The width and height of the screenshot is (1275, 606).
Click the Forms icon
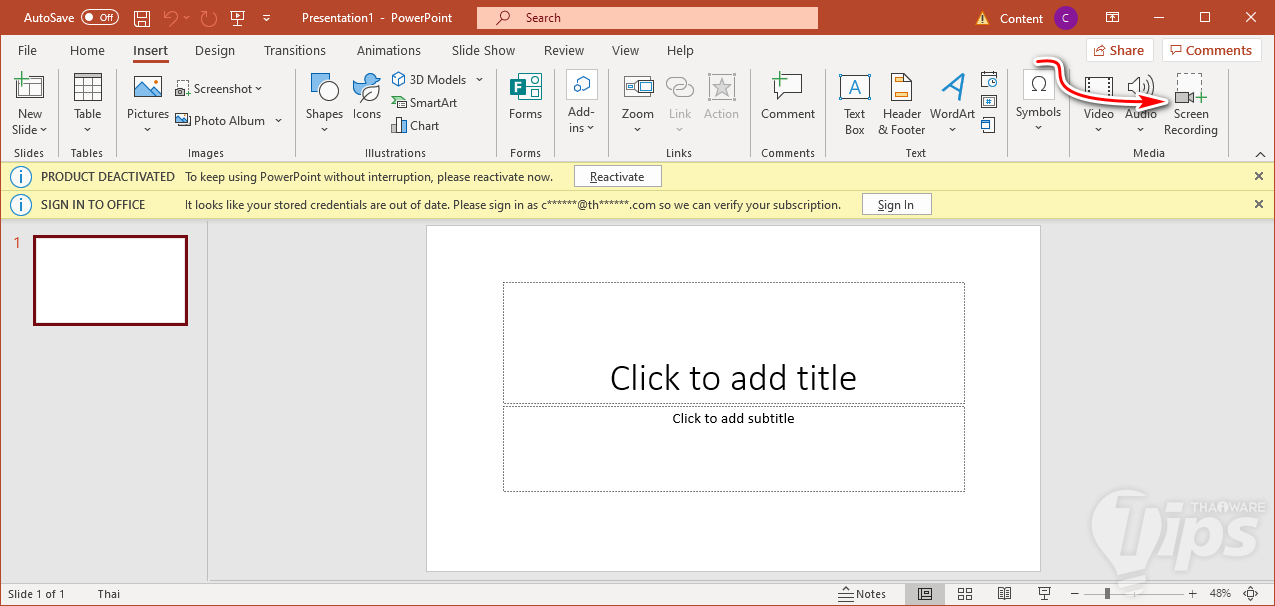(525, 98)
